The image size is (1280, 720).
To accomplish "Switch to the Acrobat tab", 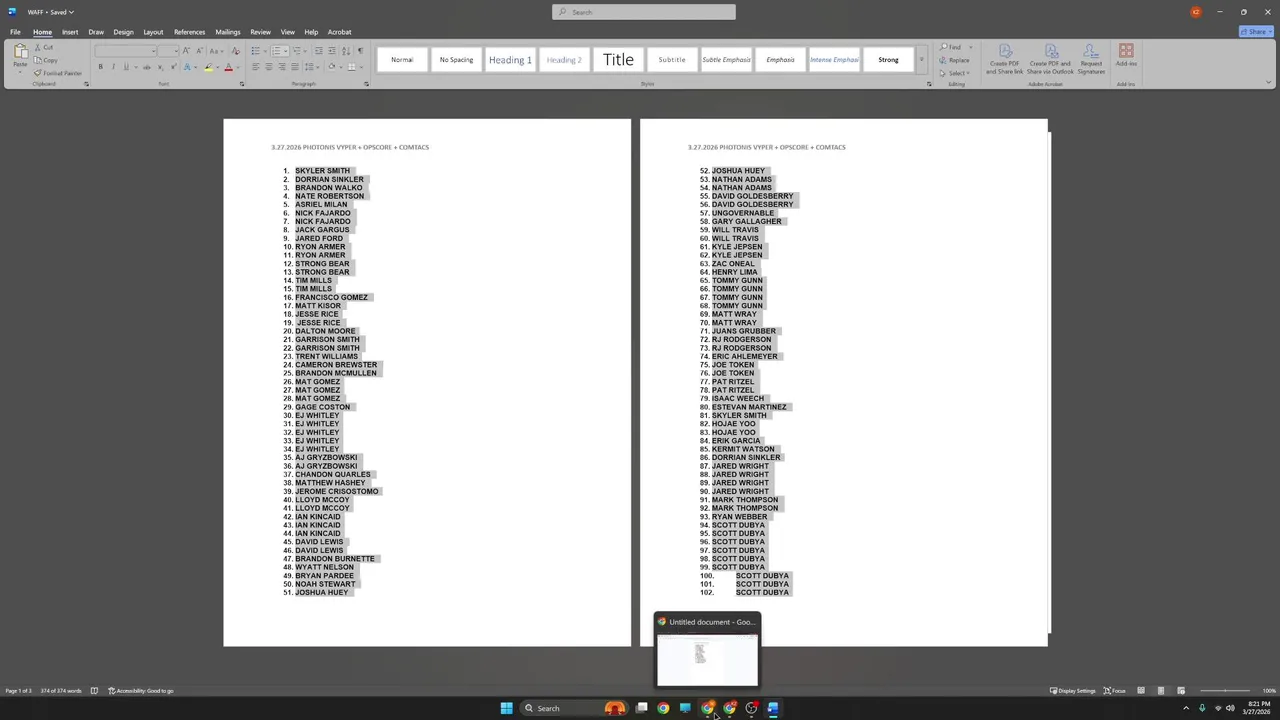I will click(338, 32).
